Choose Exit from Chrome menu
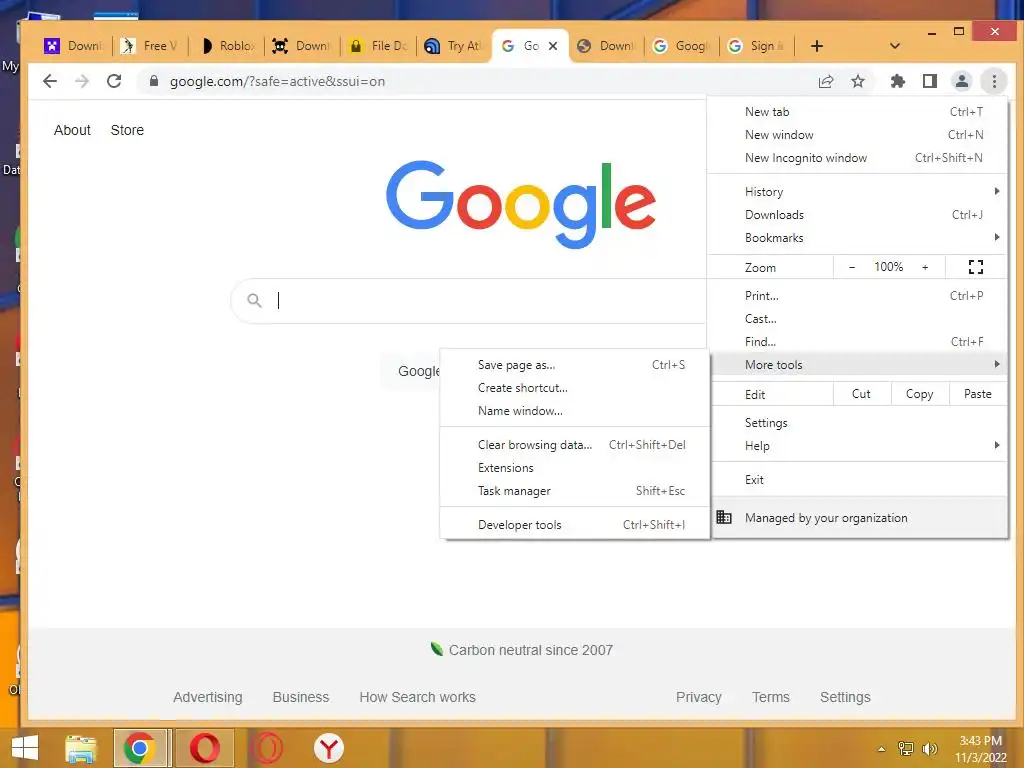1024x768 pixels. pyautogui.click(x=857, y=479)
